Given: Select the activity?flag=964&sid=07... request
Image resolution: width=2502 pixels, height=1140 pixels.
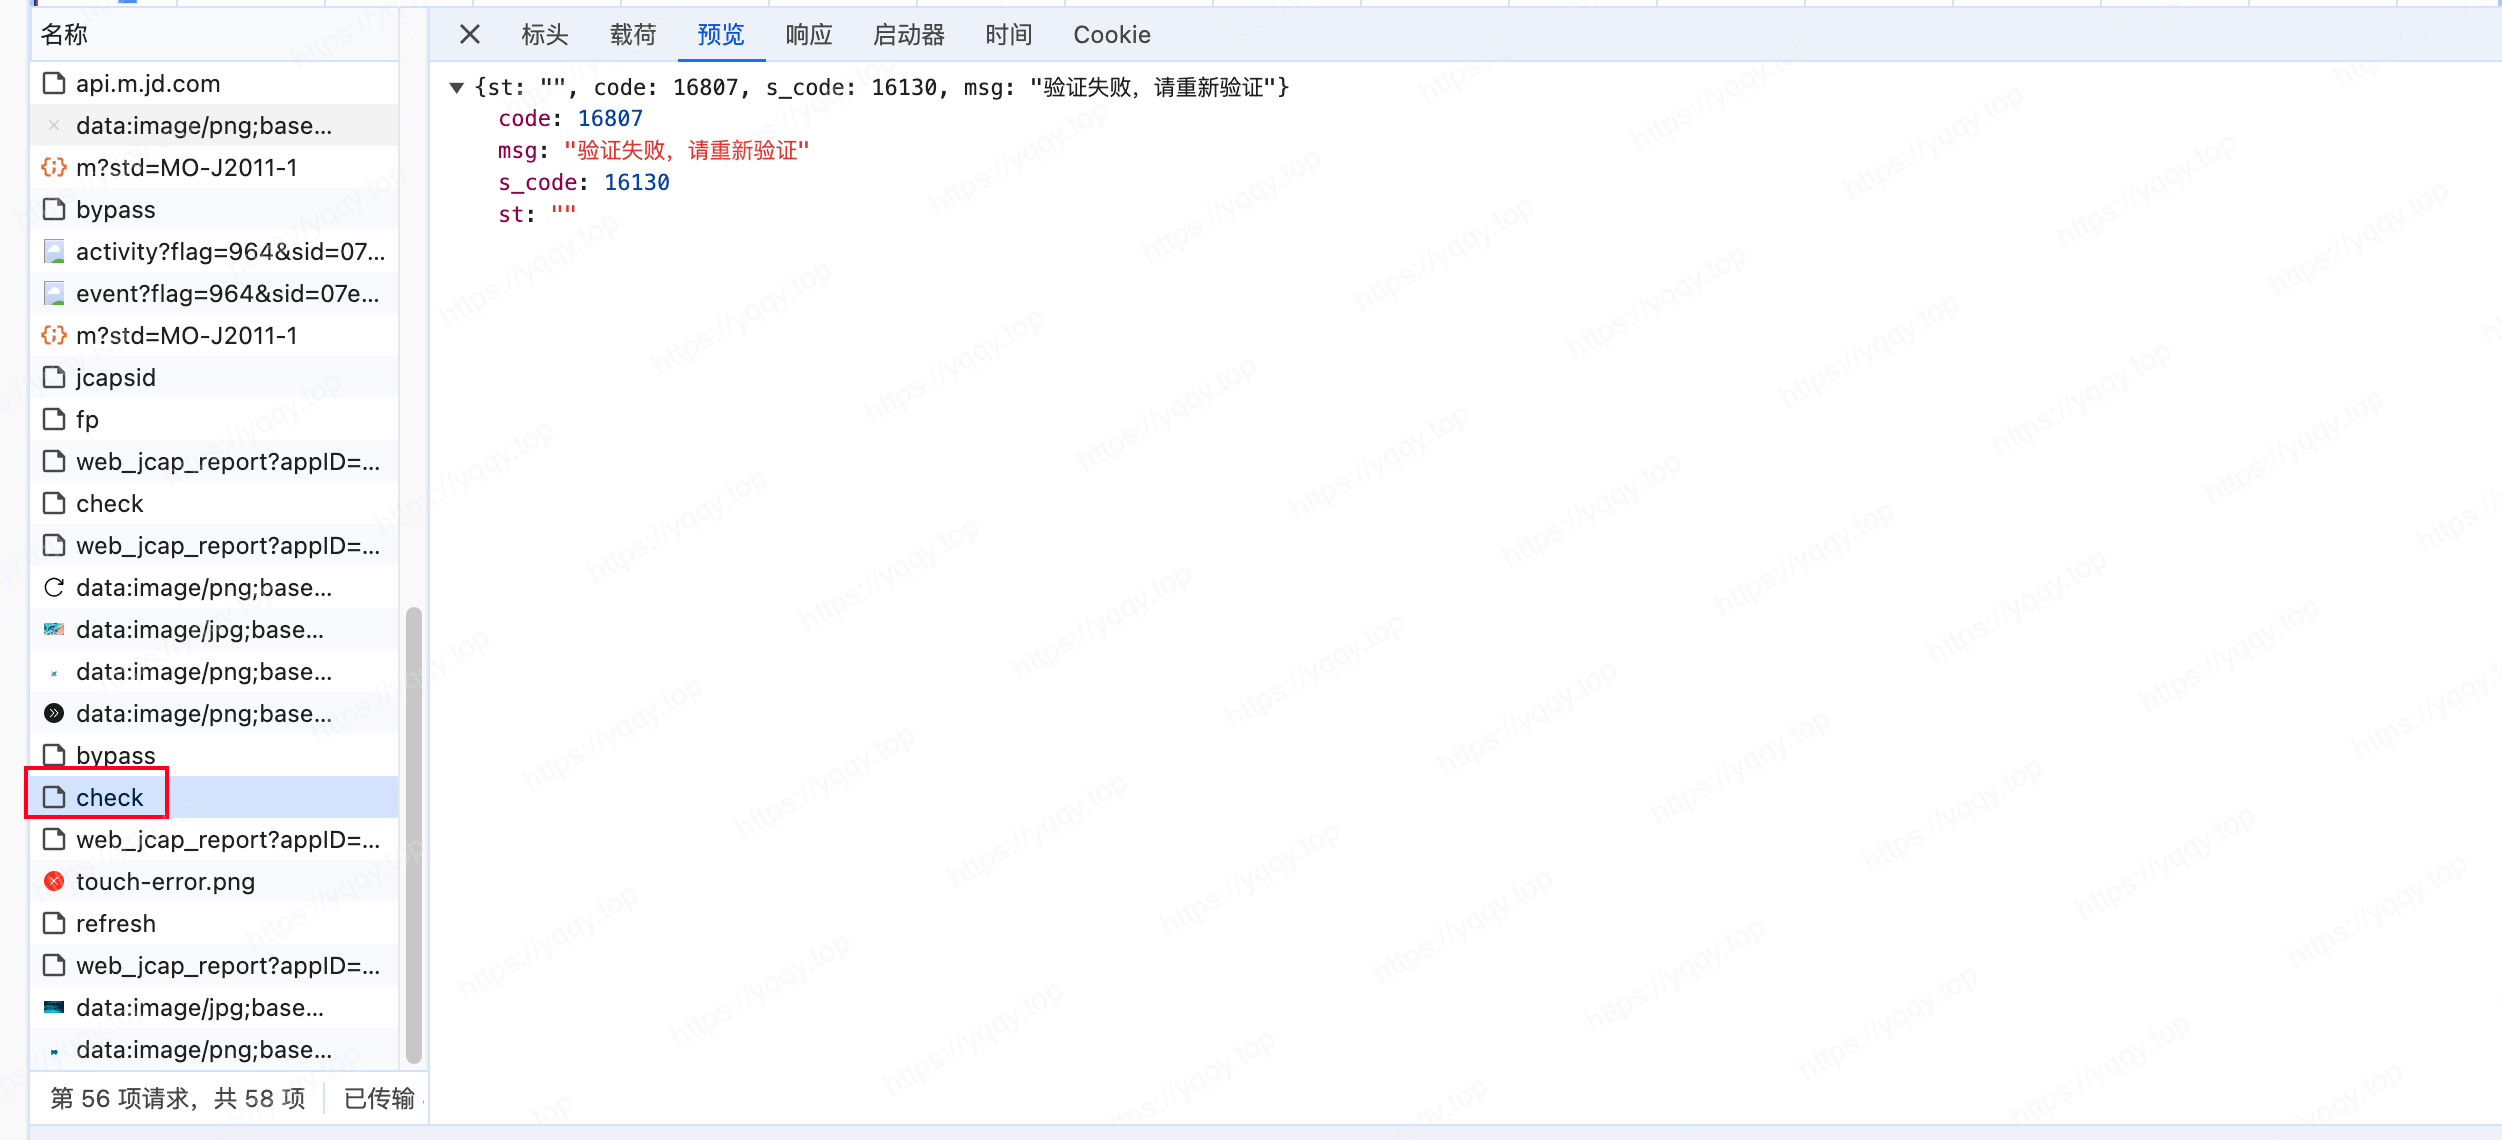Looking at the screenshot, I should point(214,252).
